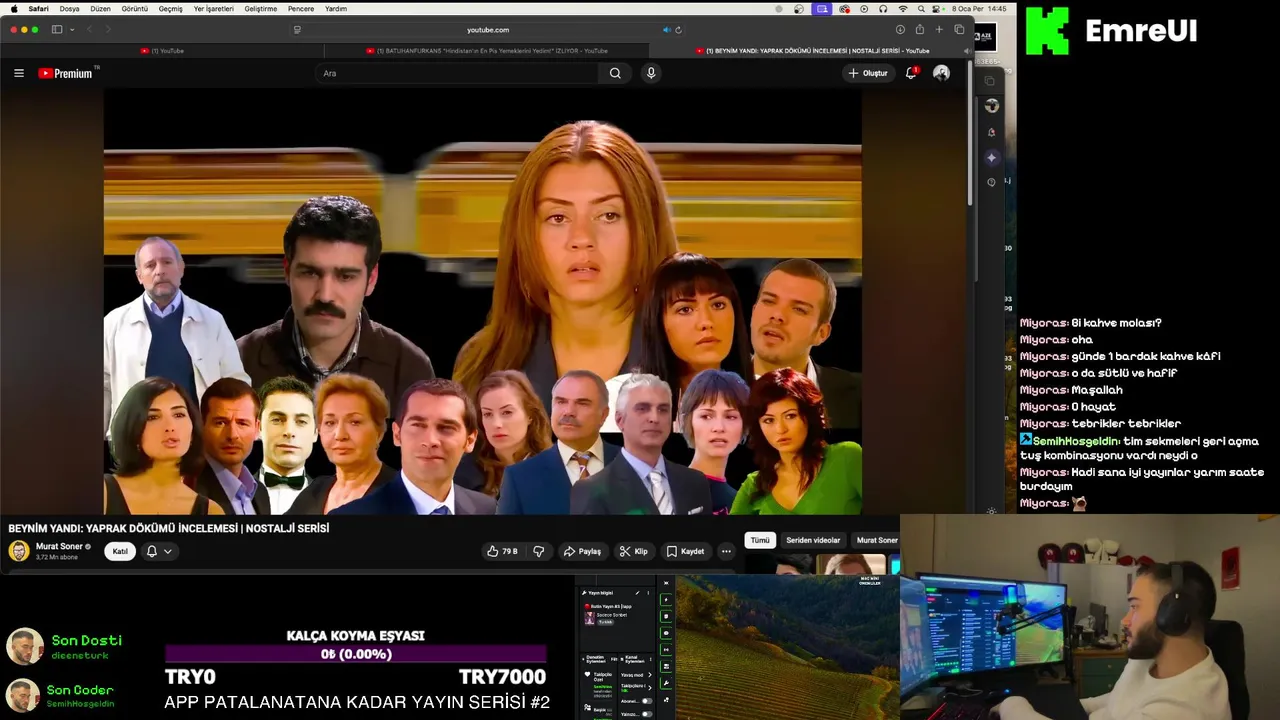Expand 'Yavaş mod' chevron in stream panel
The width and height of the screenshot is (1280, 720).
click(x=650, y=675)
